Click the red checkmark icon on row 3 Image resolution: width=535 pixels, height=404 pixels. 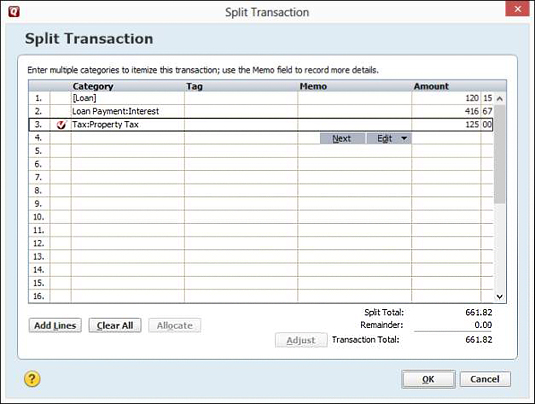coord(61,125)
